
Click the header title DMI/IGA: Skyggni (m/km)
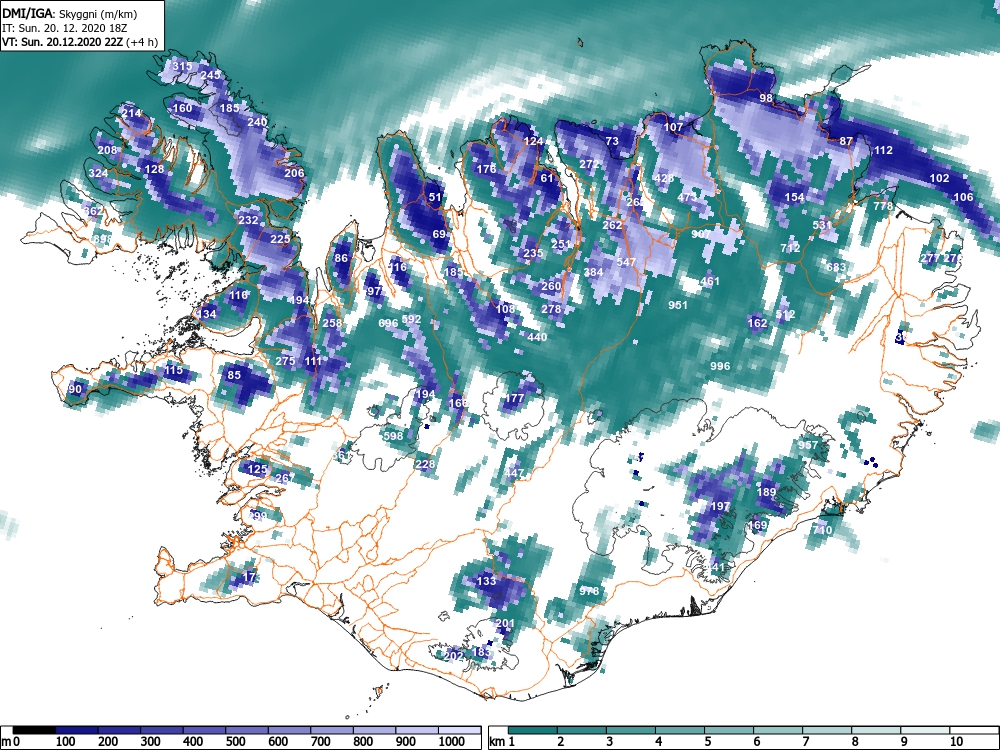coord(70,13)
